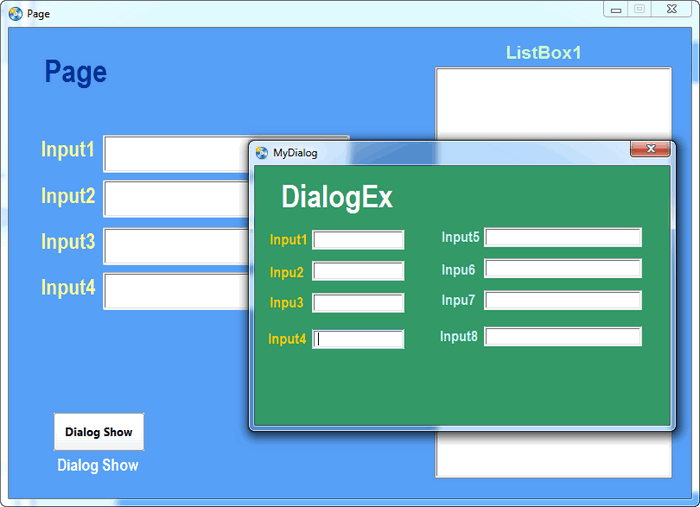The width and height of the screenshot is (700, 507).
Task: Focus the Input2 text box on the Page form
Action: (x=175, y=199)
